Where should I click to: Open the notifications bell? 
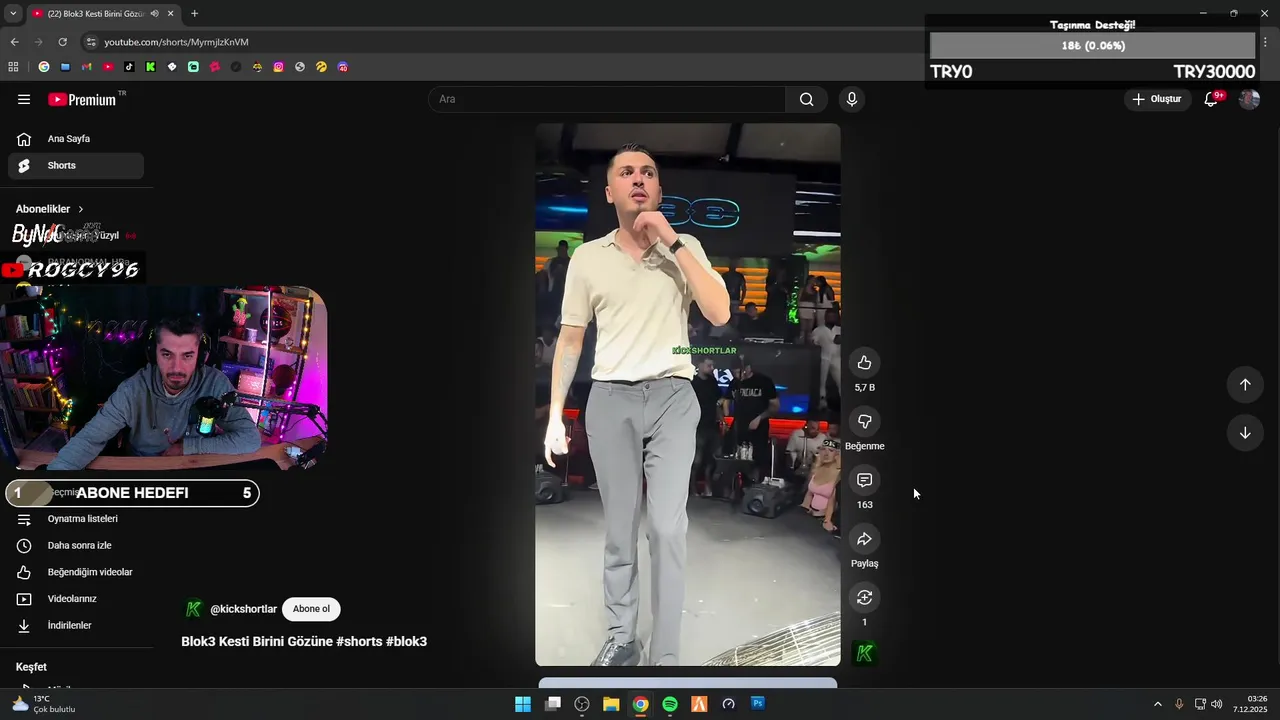coord(1211,99)
